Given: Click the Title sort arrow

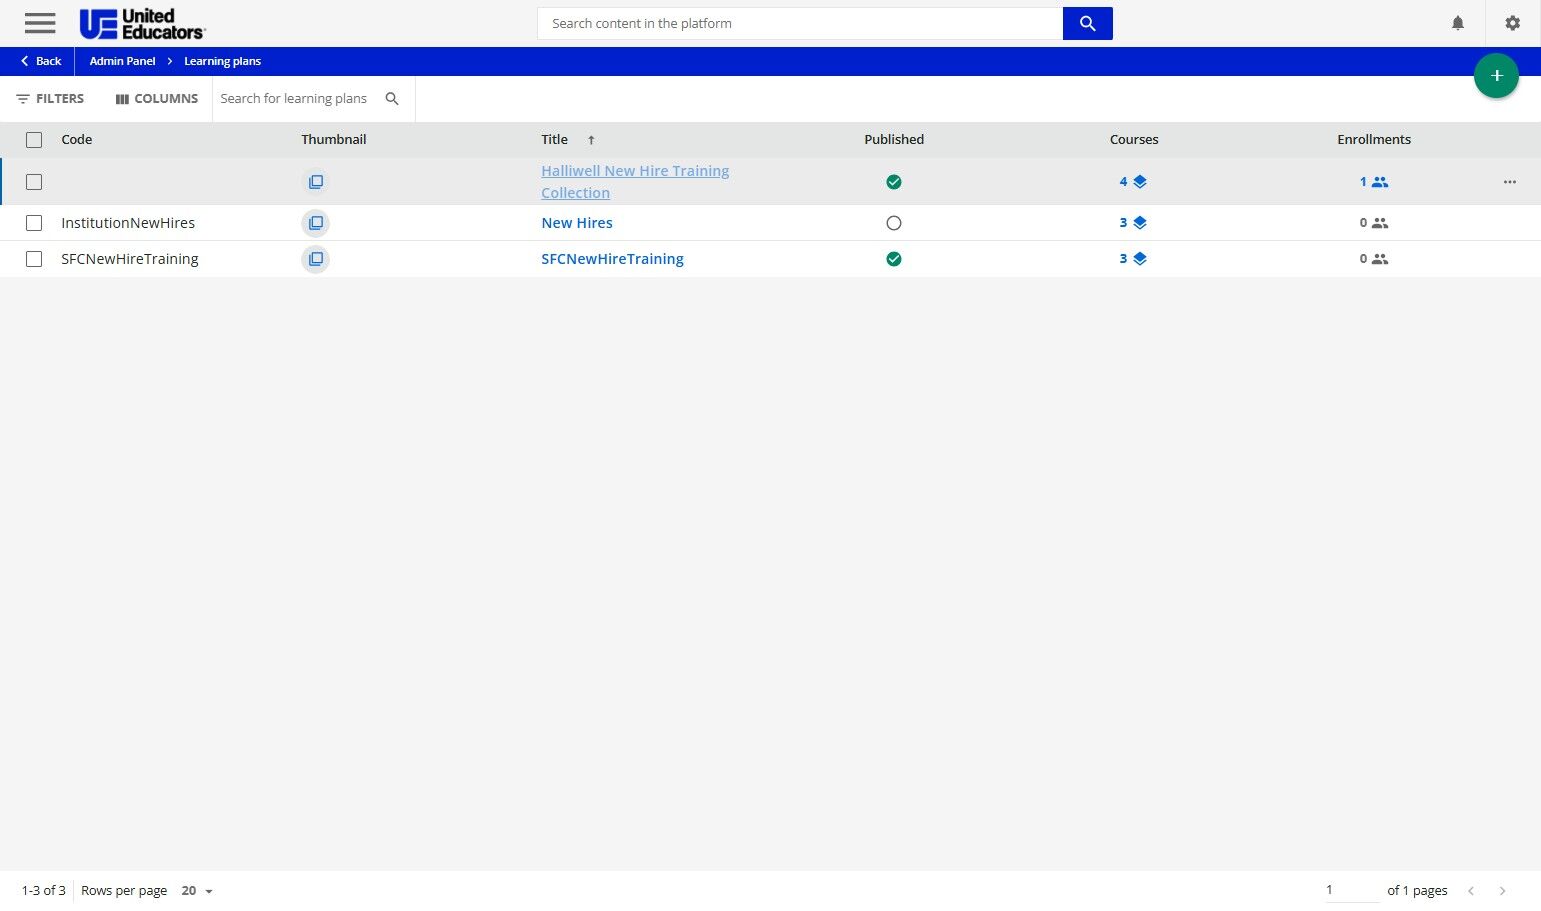Looking at the screenshot, I should coord(591,140).
